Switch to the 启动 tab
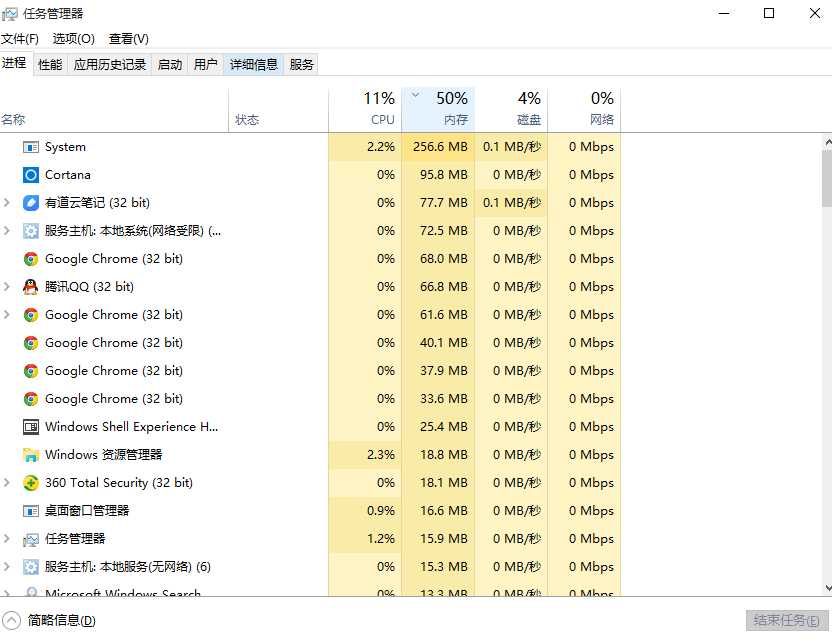 coord(170,65)
